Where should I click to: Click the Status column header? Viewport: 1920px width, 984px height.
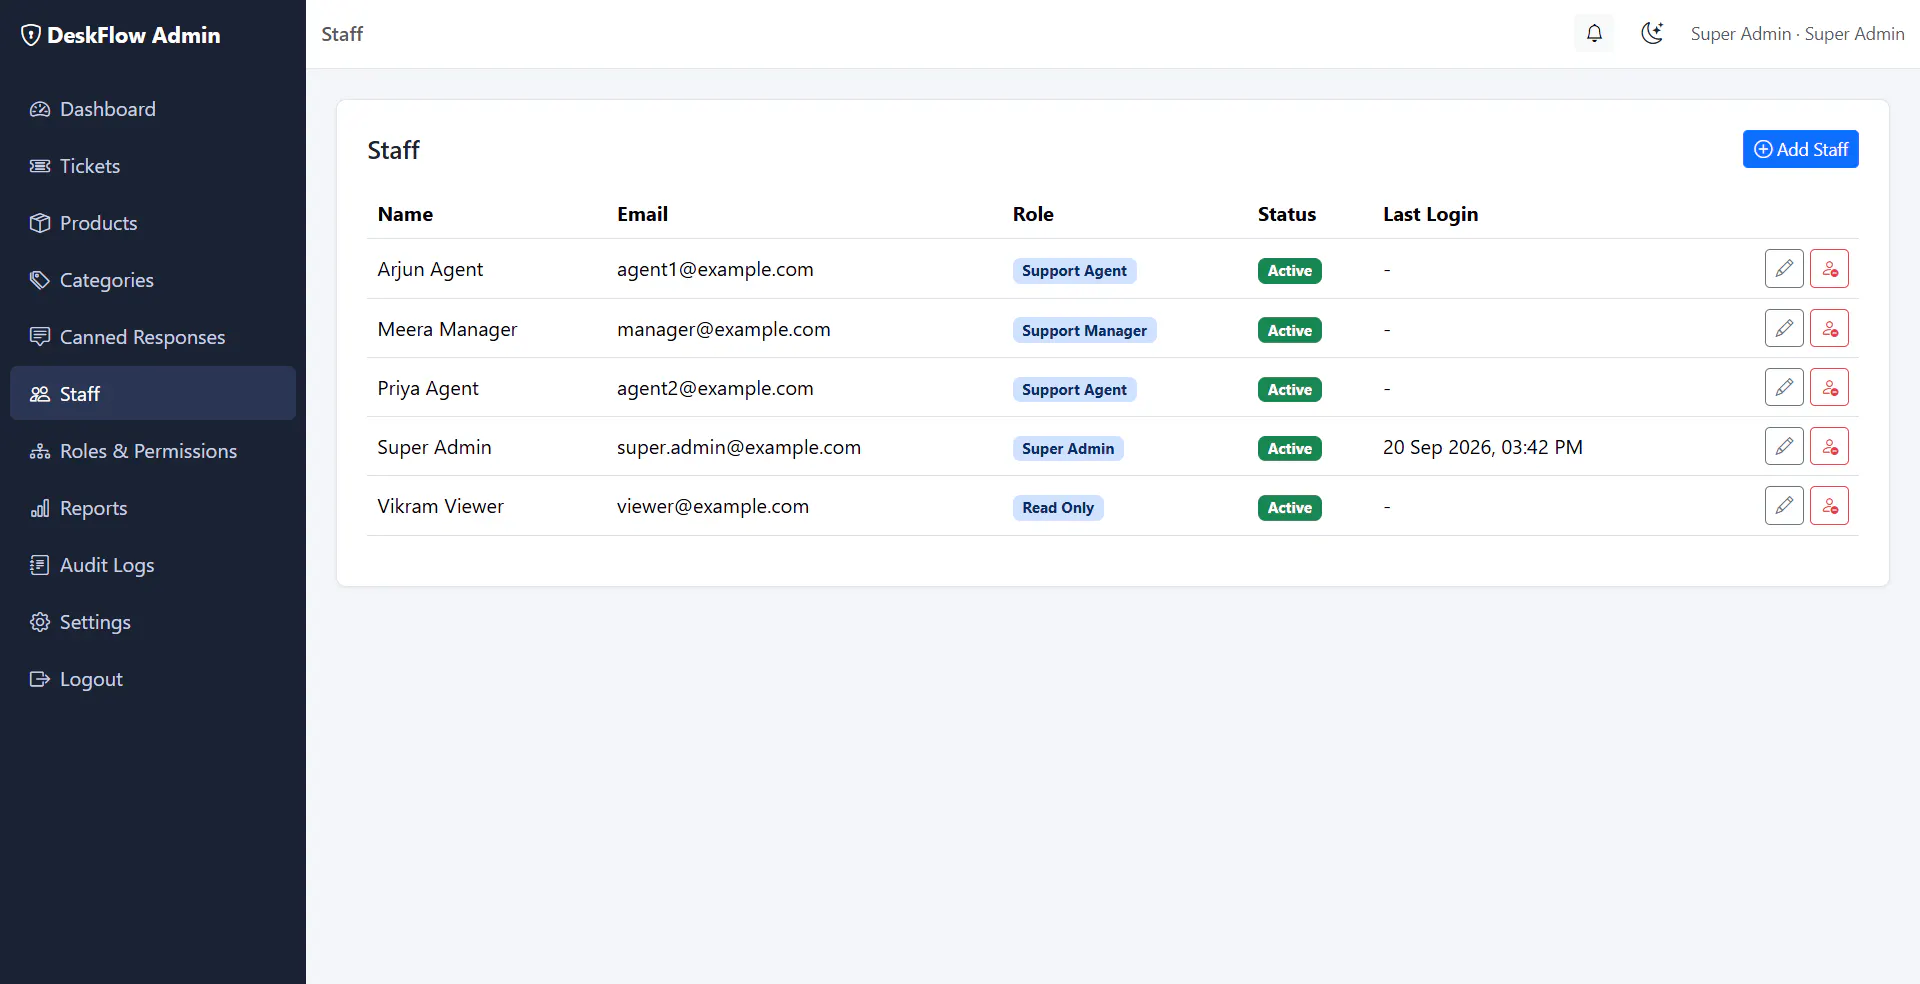click(1287, 214)
